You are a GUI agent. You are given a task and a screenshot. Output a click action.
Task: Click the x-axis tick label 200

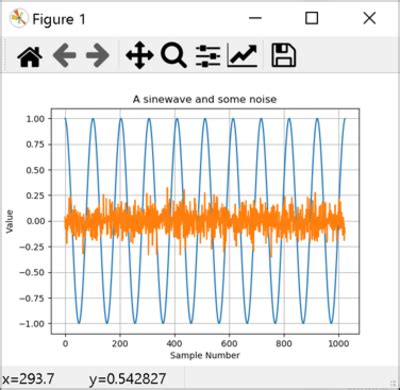click(120, 344)
